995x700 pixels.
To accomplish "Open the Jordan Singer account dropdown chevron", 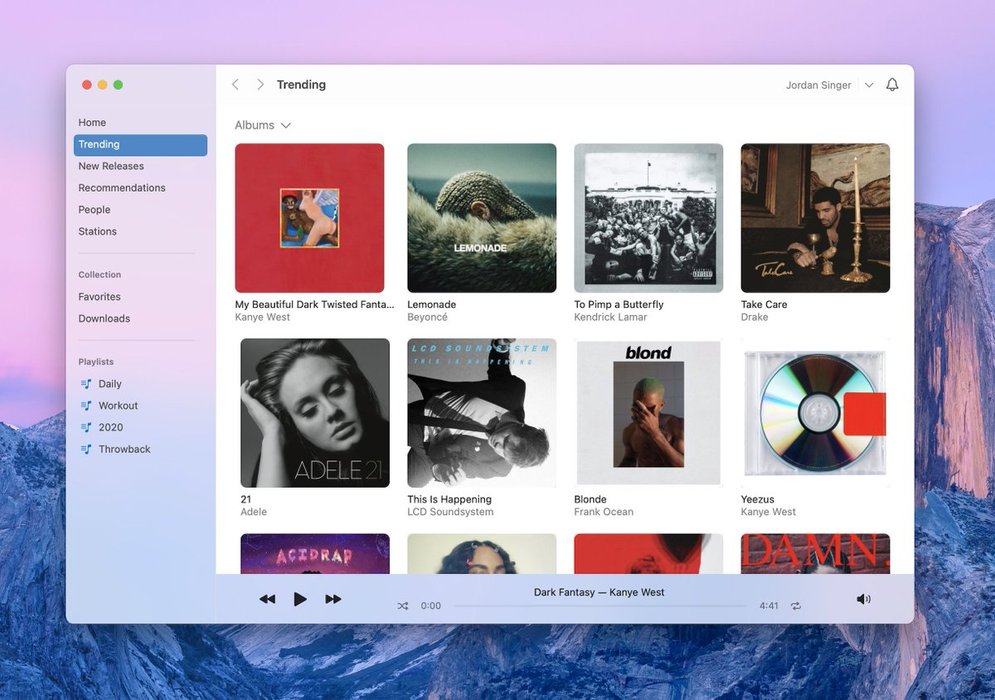I will 869,85.
